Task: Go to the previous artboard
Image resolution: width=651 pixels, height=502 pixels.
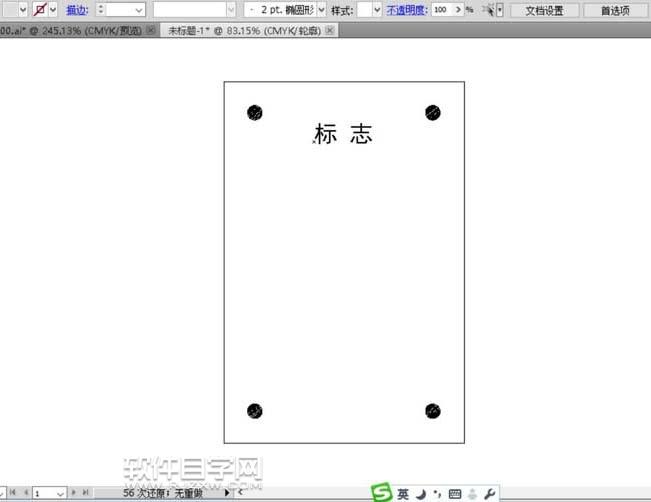Action: (x=26, y=492)
